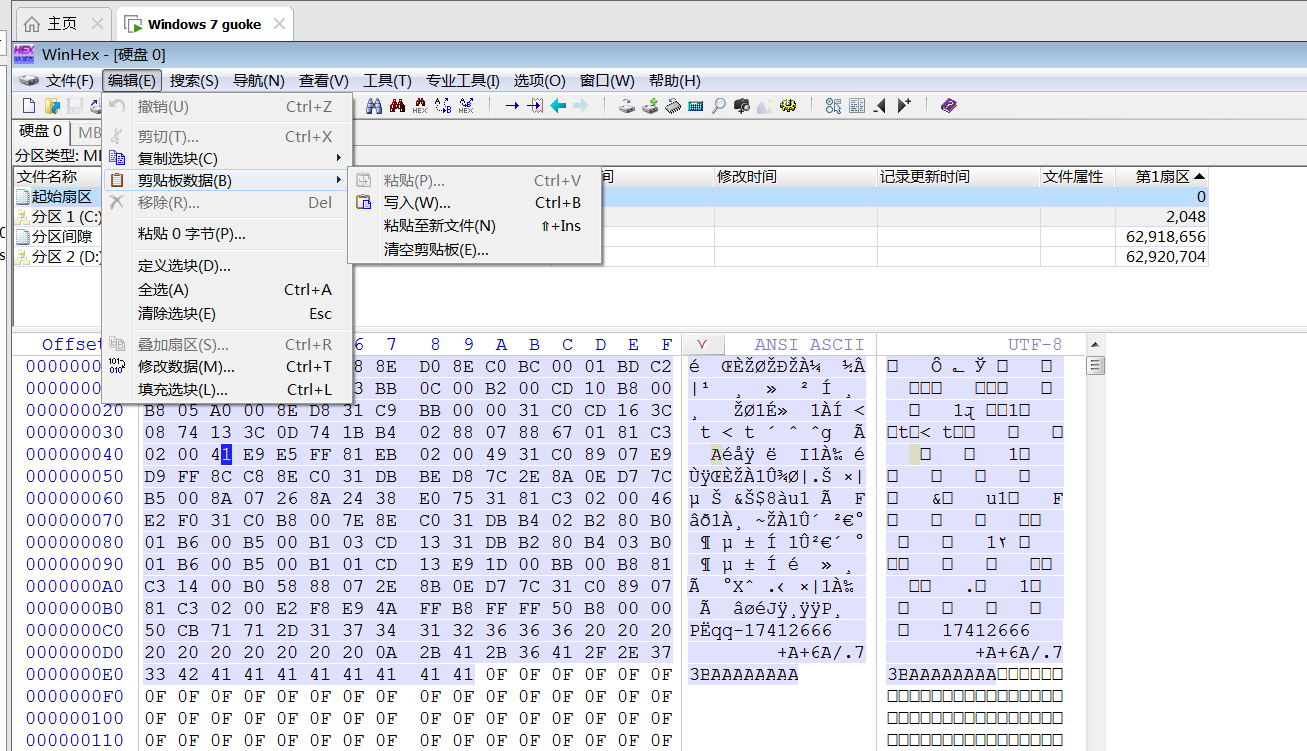Sort by 文件属性 column header
Viewport: 1307px width, 751px height.
click(1078, 177)
